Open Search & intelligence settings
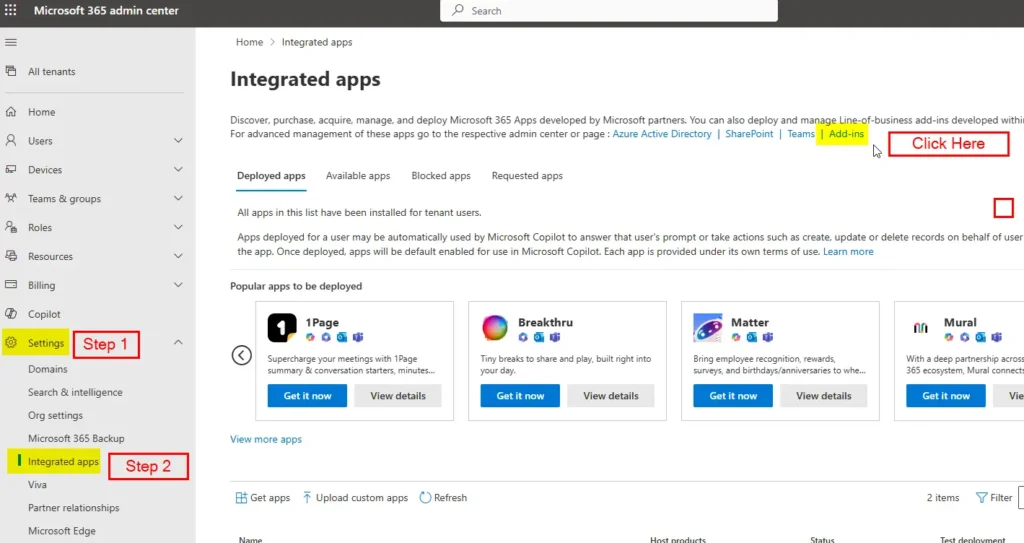The height and width of the screenshot is (543, 1024). 75,392
